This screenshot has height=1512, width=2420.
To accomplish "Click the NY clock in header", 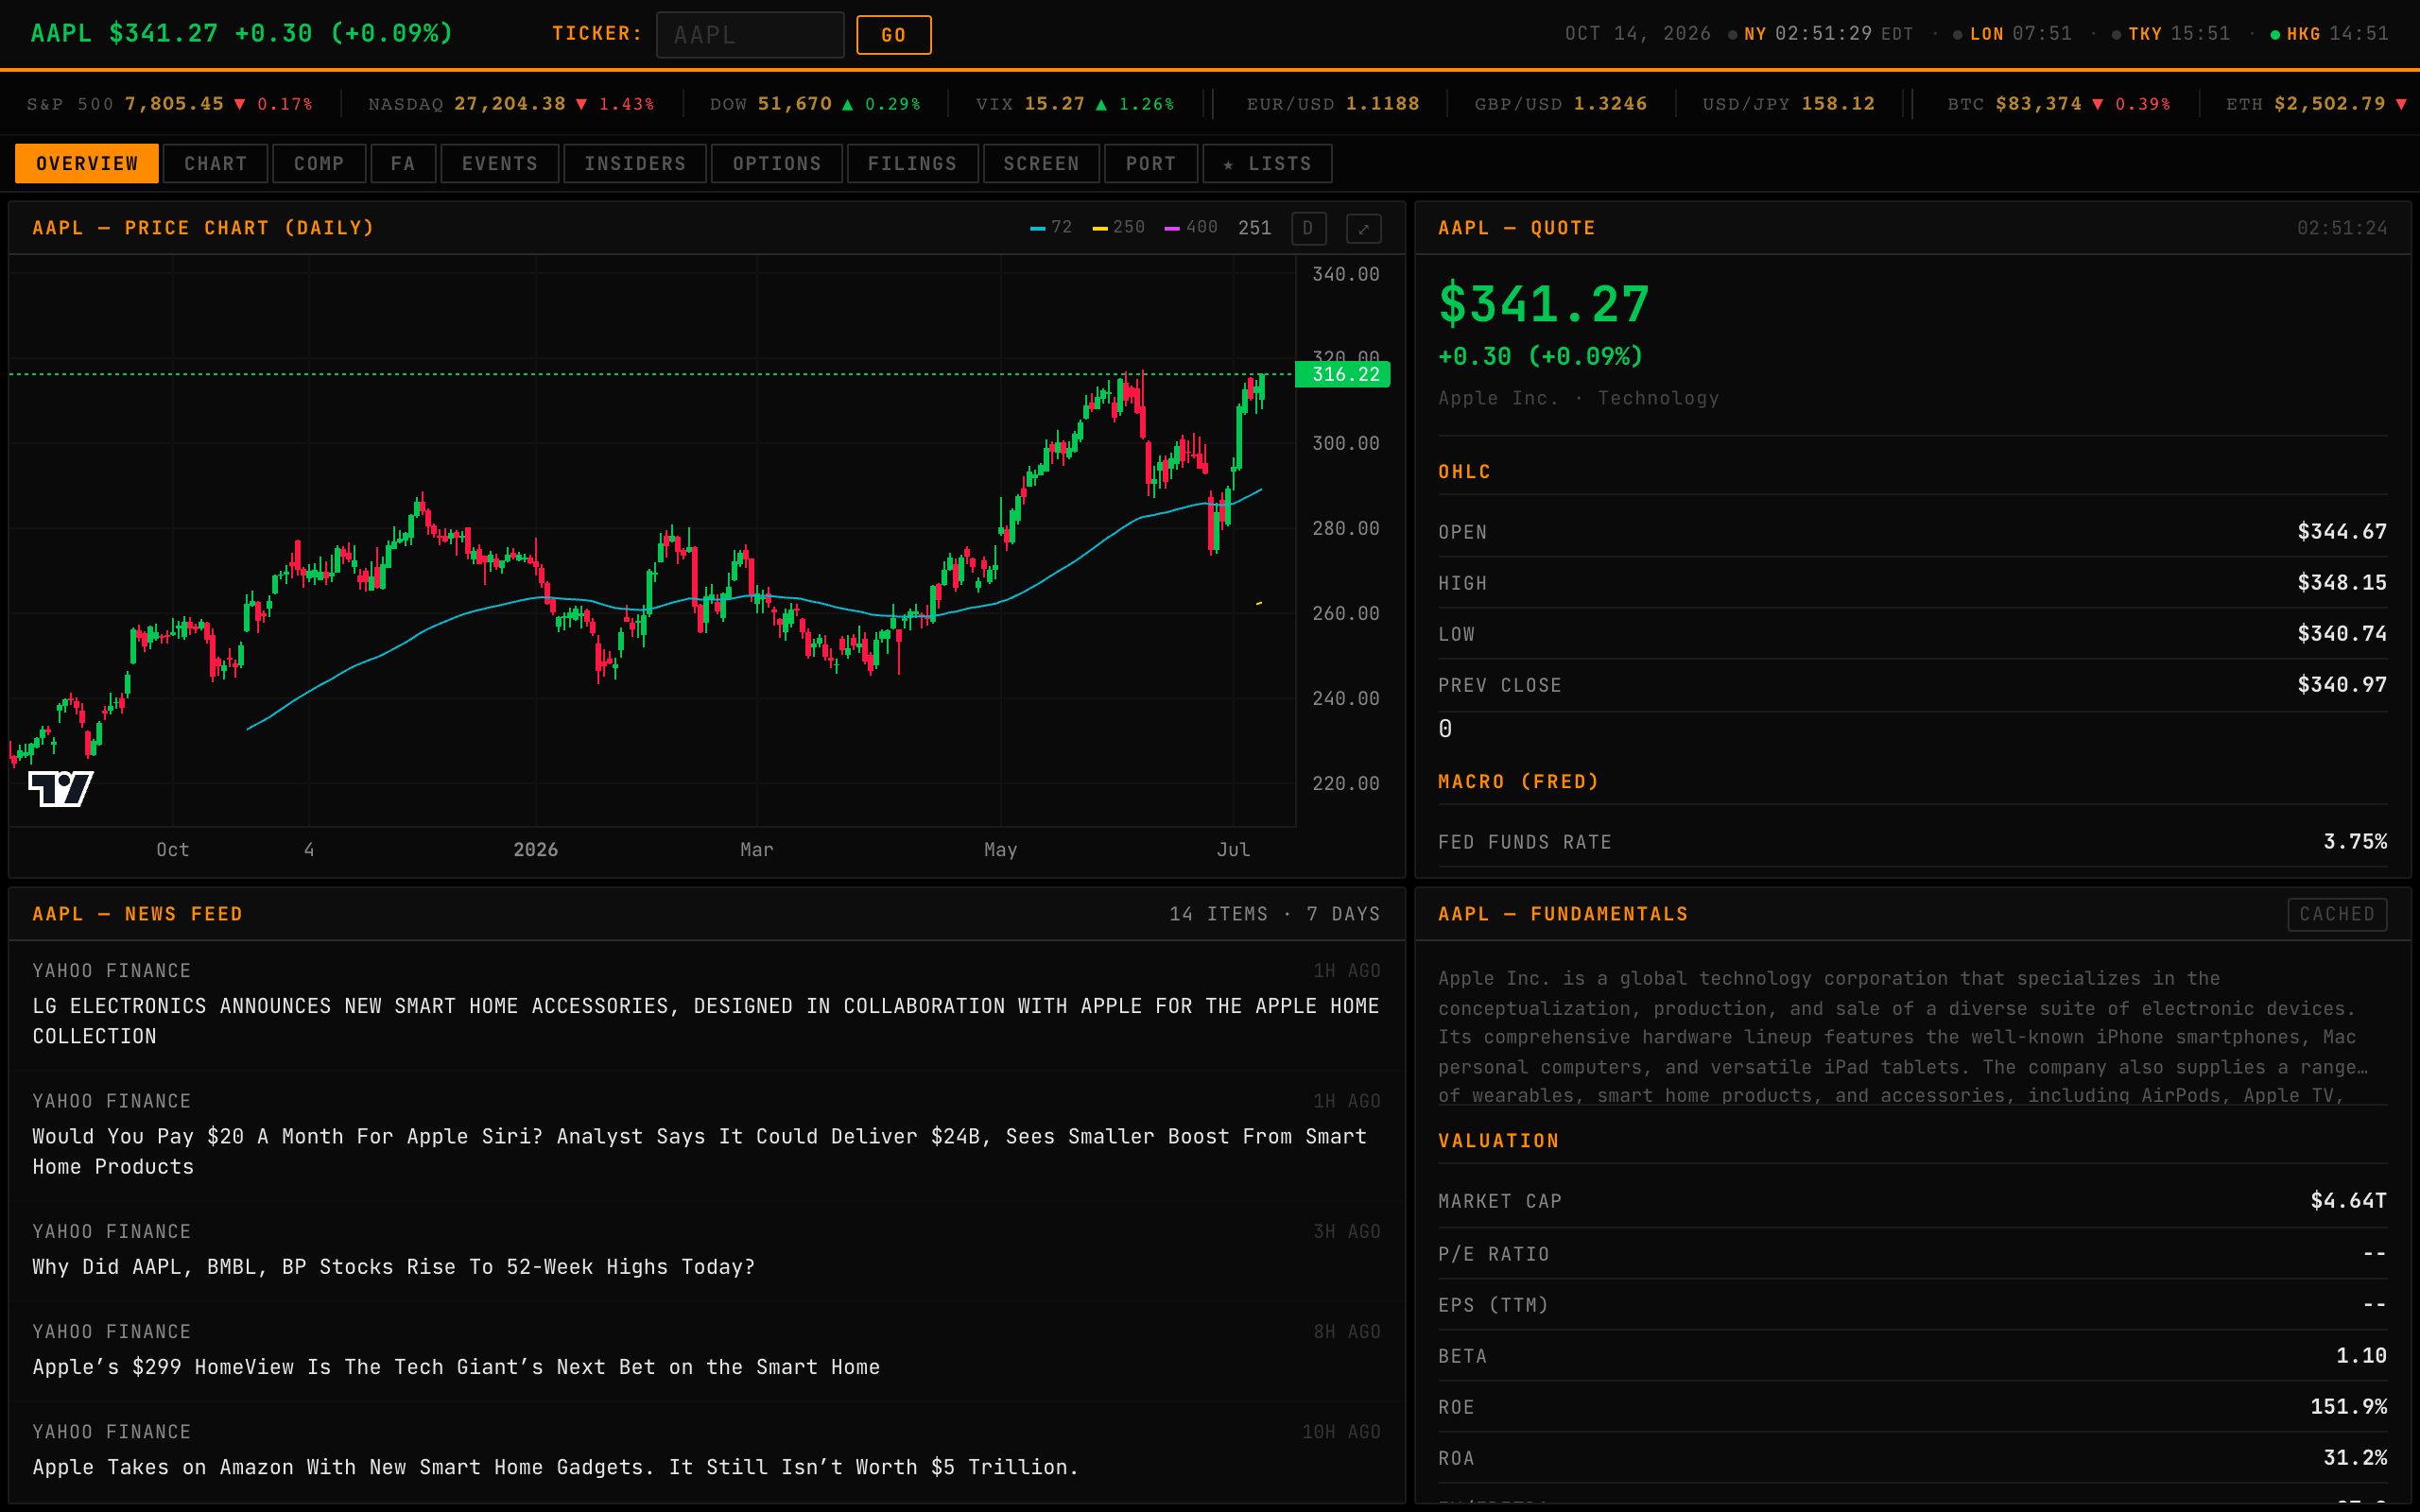I will click(x=1820, y=34).
